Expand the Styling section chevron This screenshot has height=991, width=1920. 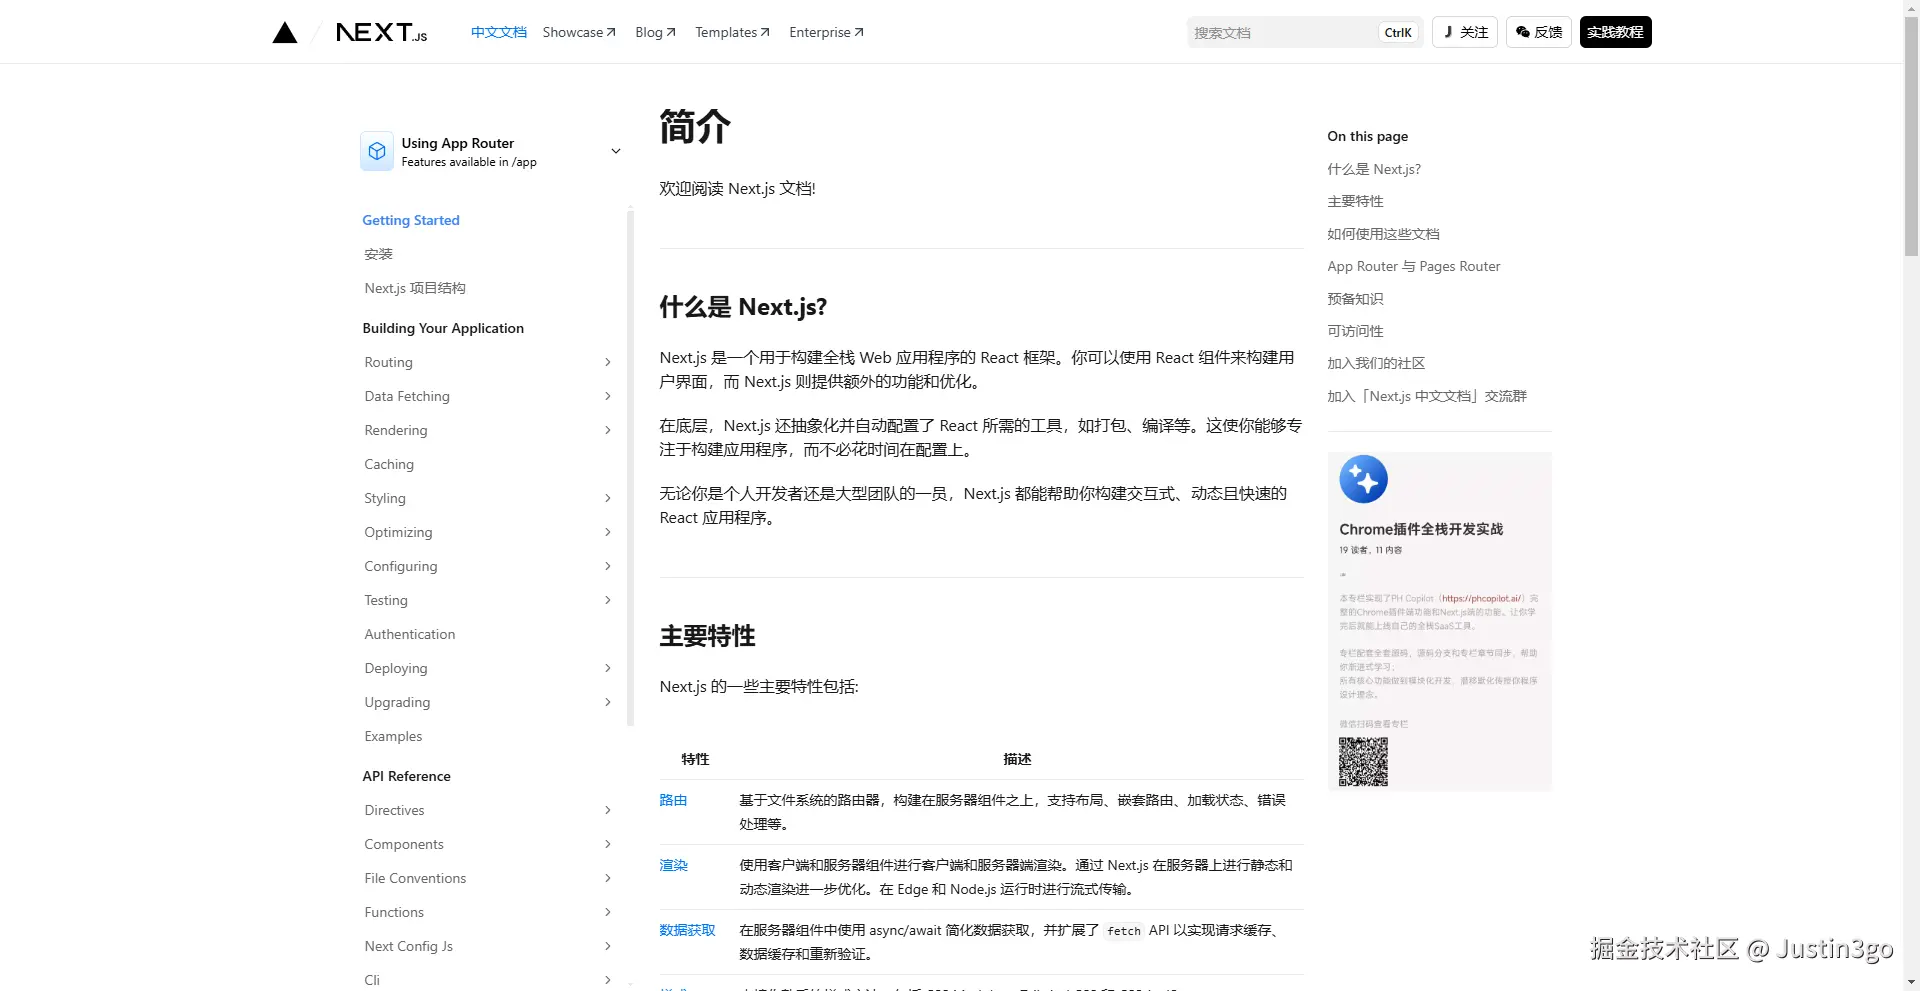point(608,498)
